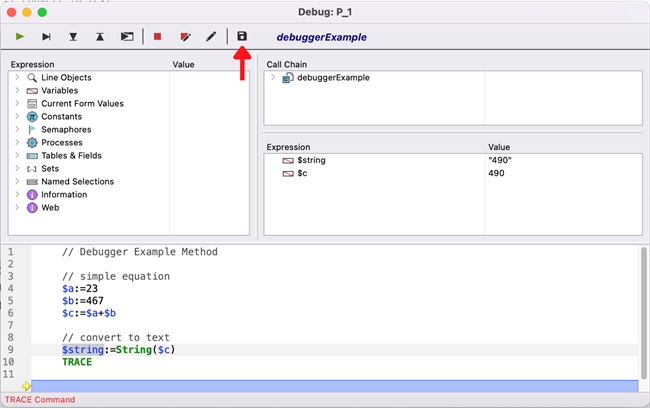Viewport: 650px width, 409px height.
Task: Select Tables & Fields in expression list
Action: (x=71, y=156)
